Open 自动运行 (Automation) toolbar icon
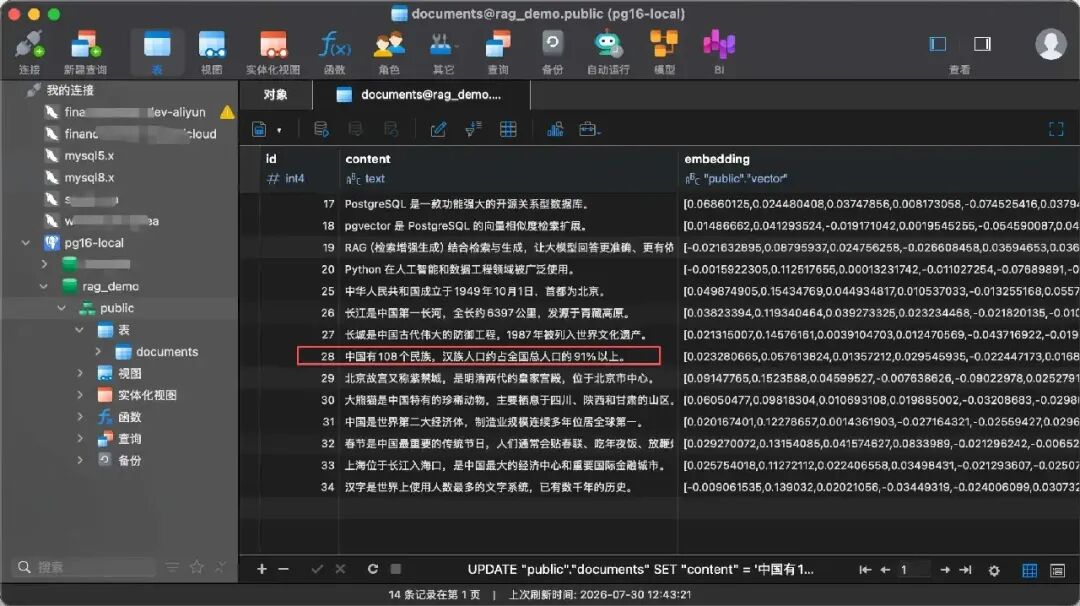 pyautogui.click(x=608, y=52)
